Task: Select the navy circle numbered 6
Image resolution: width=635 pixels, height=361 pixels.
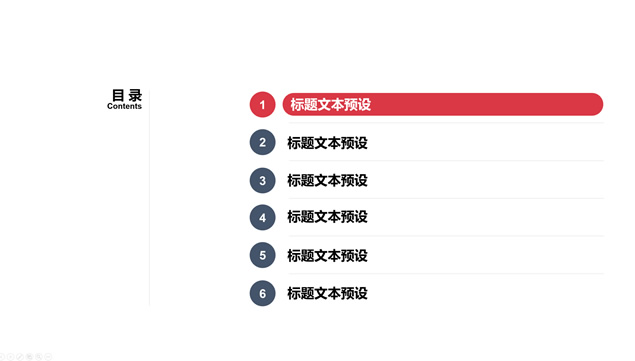Action: tap(262, 293)
